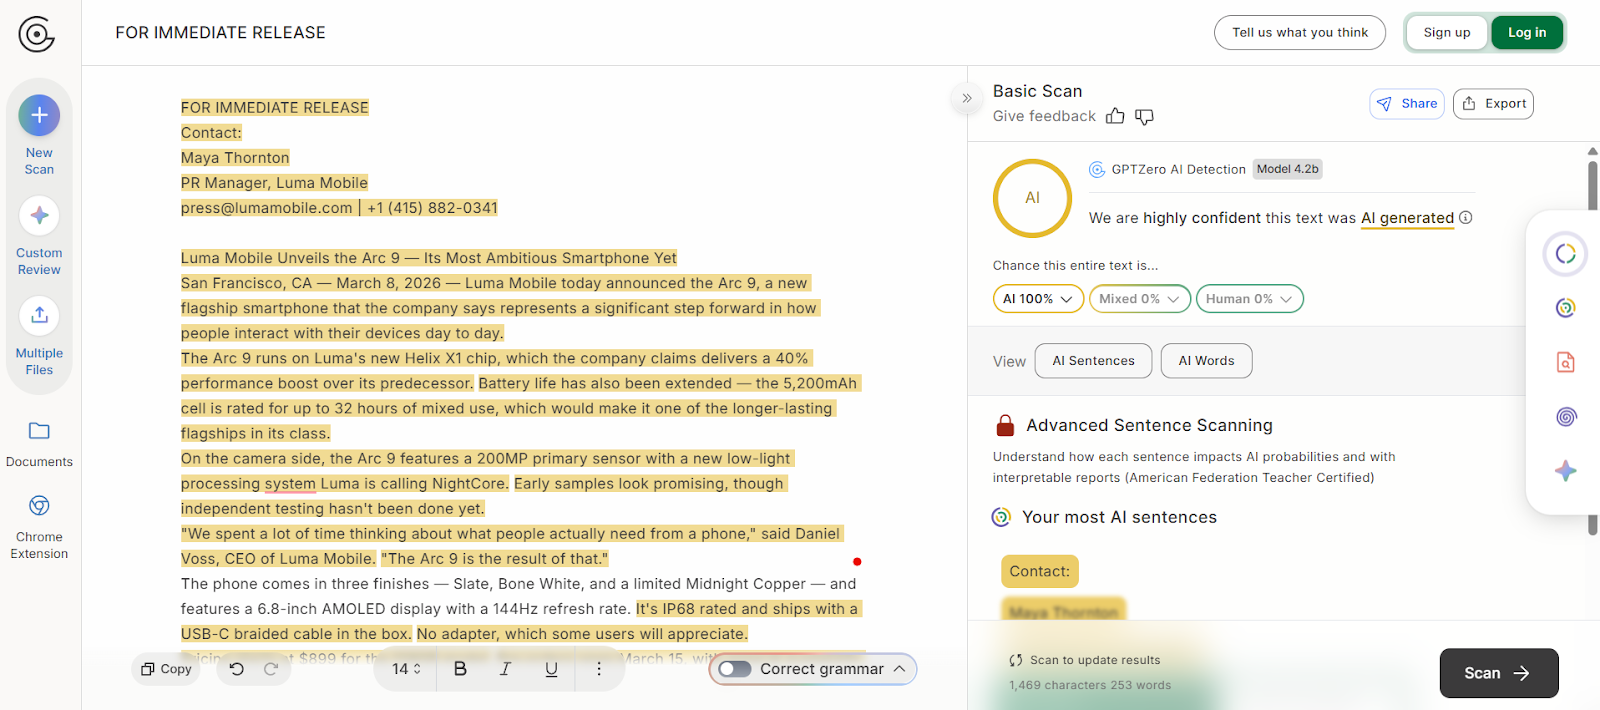Click the Sign up button
The height and width of the screenshot is (710, 1600).
coord(1447,33)
